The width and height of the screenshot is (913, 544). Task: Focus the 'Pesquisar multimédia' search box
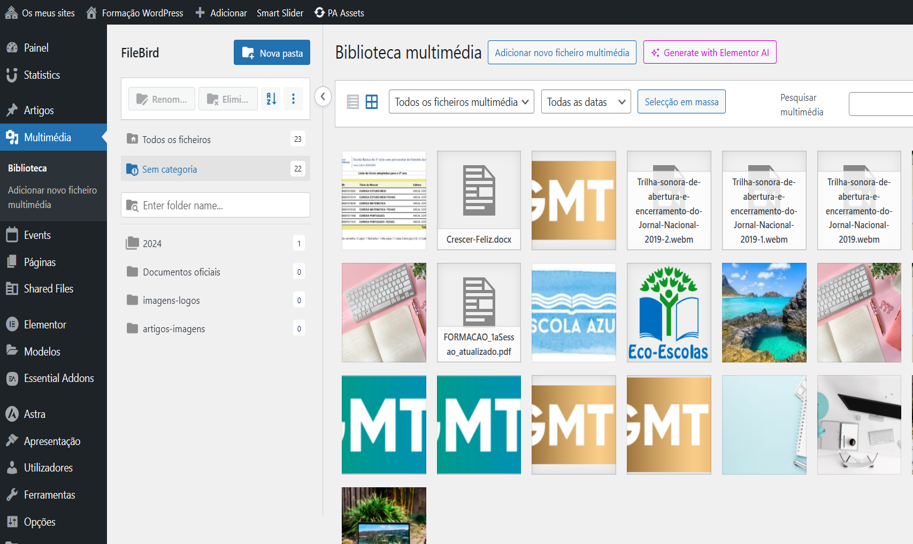click(881, 104)
